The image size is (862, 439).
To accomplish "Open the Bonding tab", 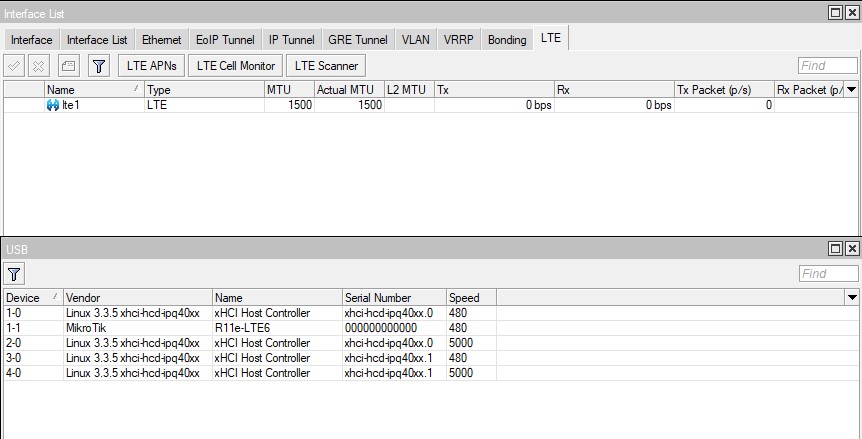I will pyautogui.click(x=507, y=40).
